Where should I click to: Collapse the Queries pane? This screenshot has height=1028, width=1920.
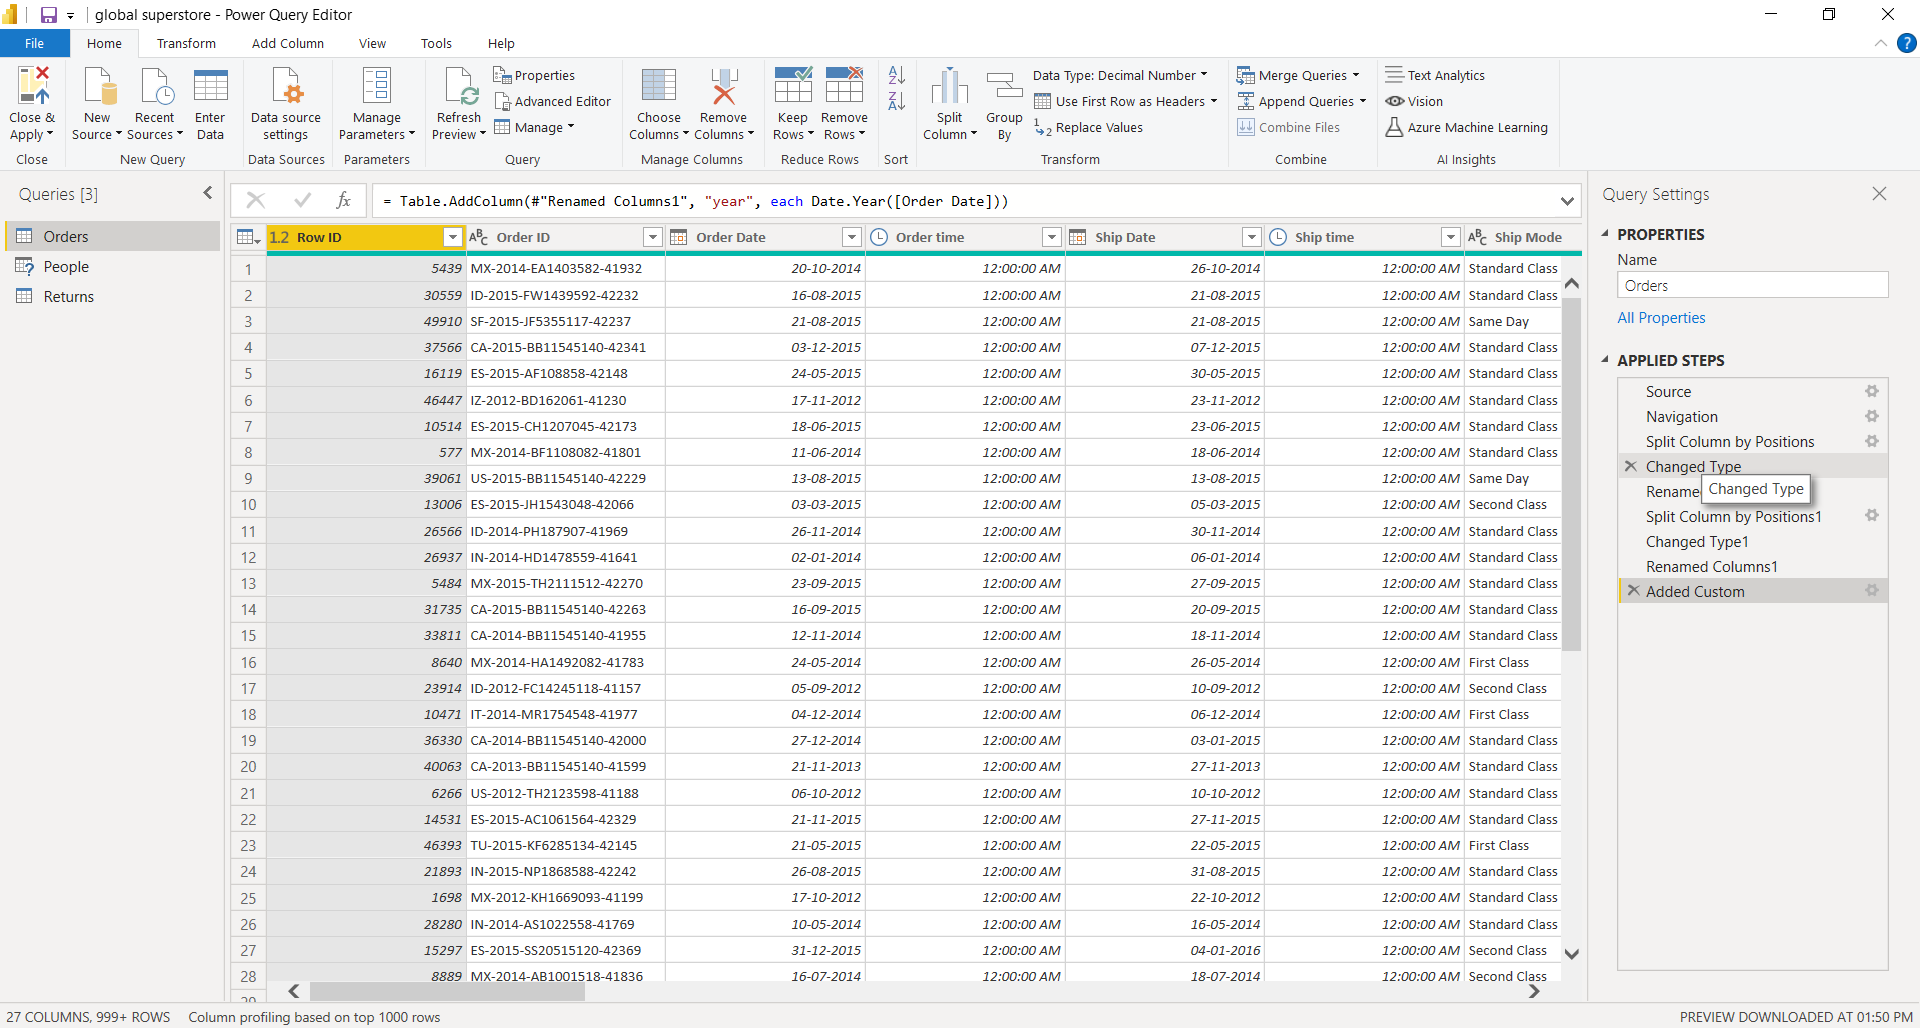(x=208, y=194)
